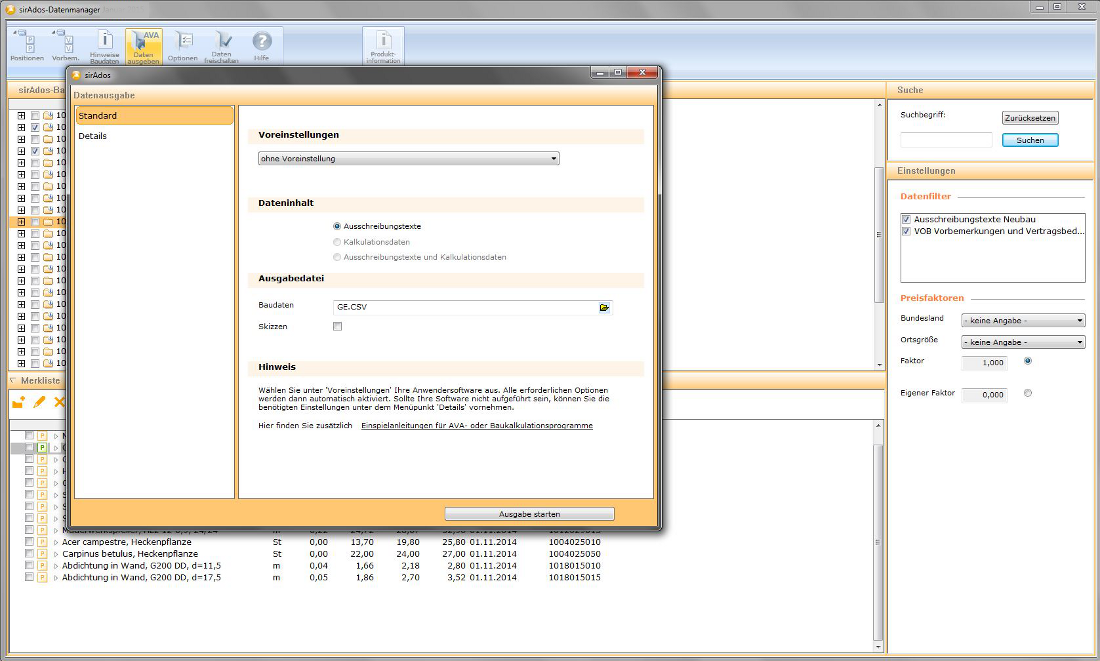The width and height of the screenshot is (1100, 661).
Task: Click the pencil edit icon in Merkliste
Action: (x=39, y=402)
